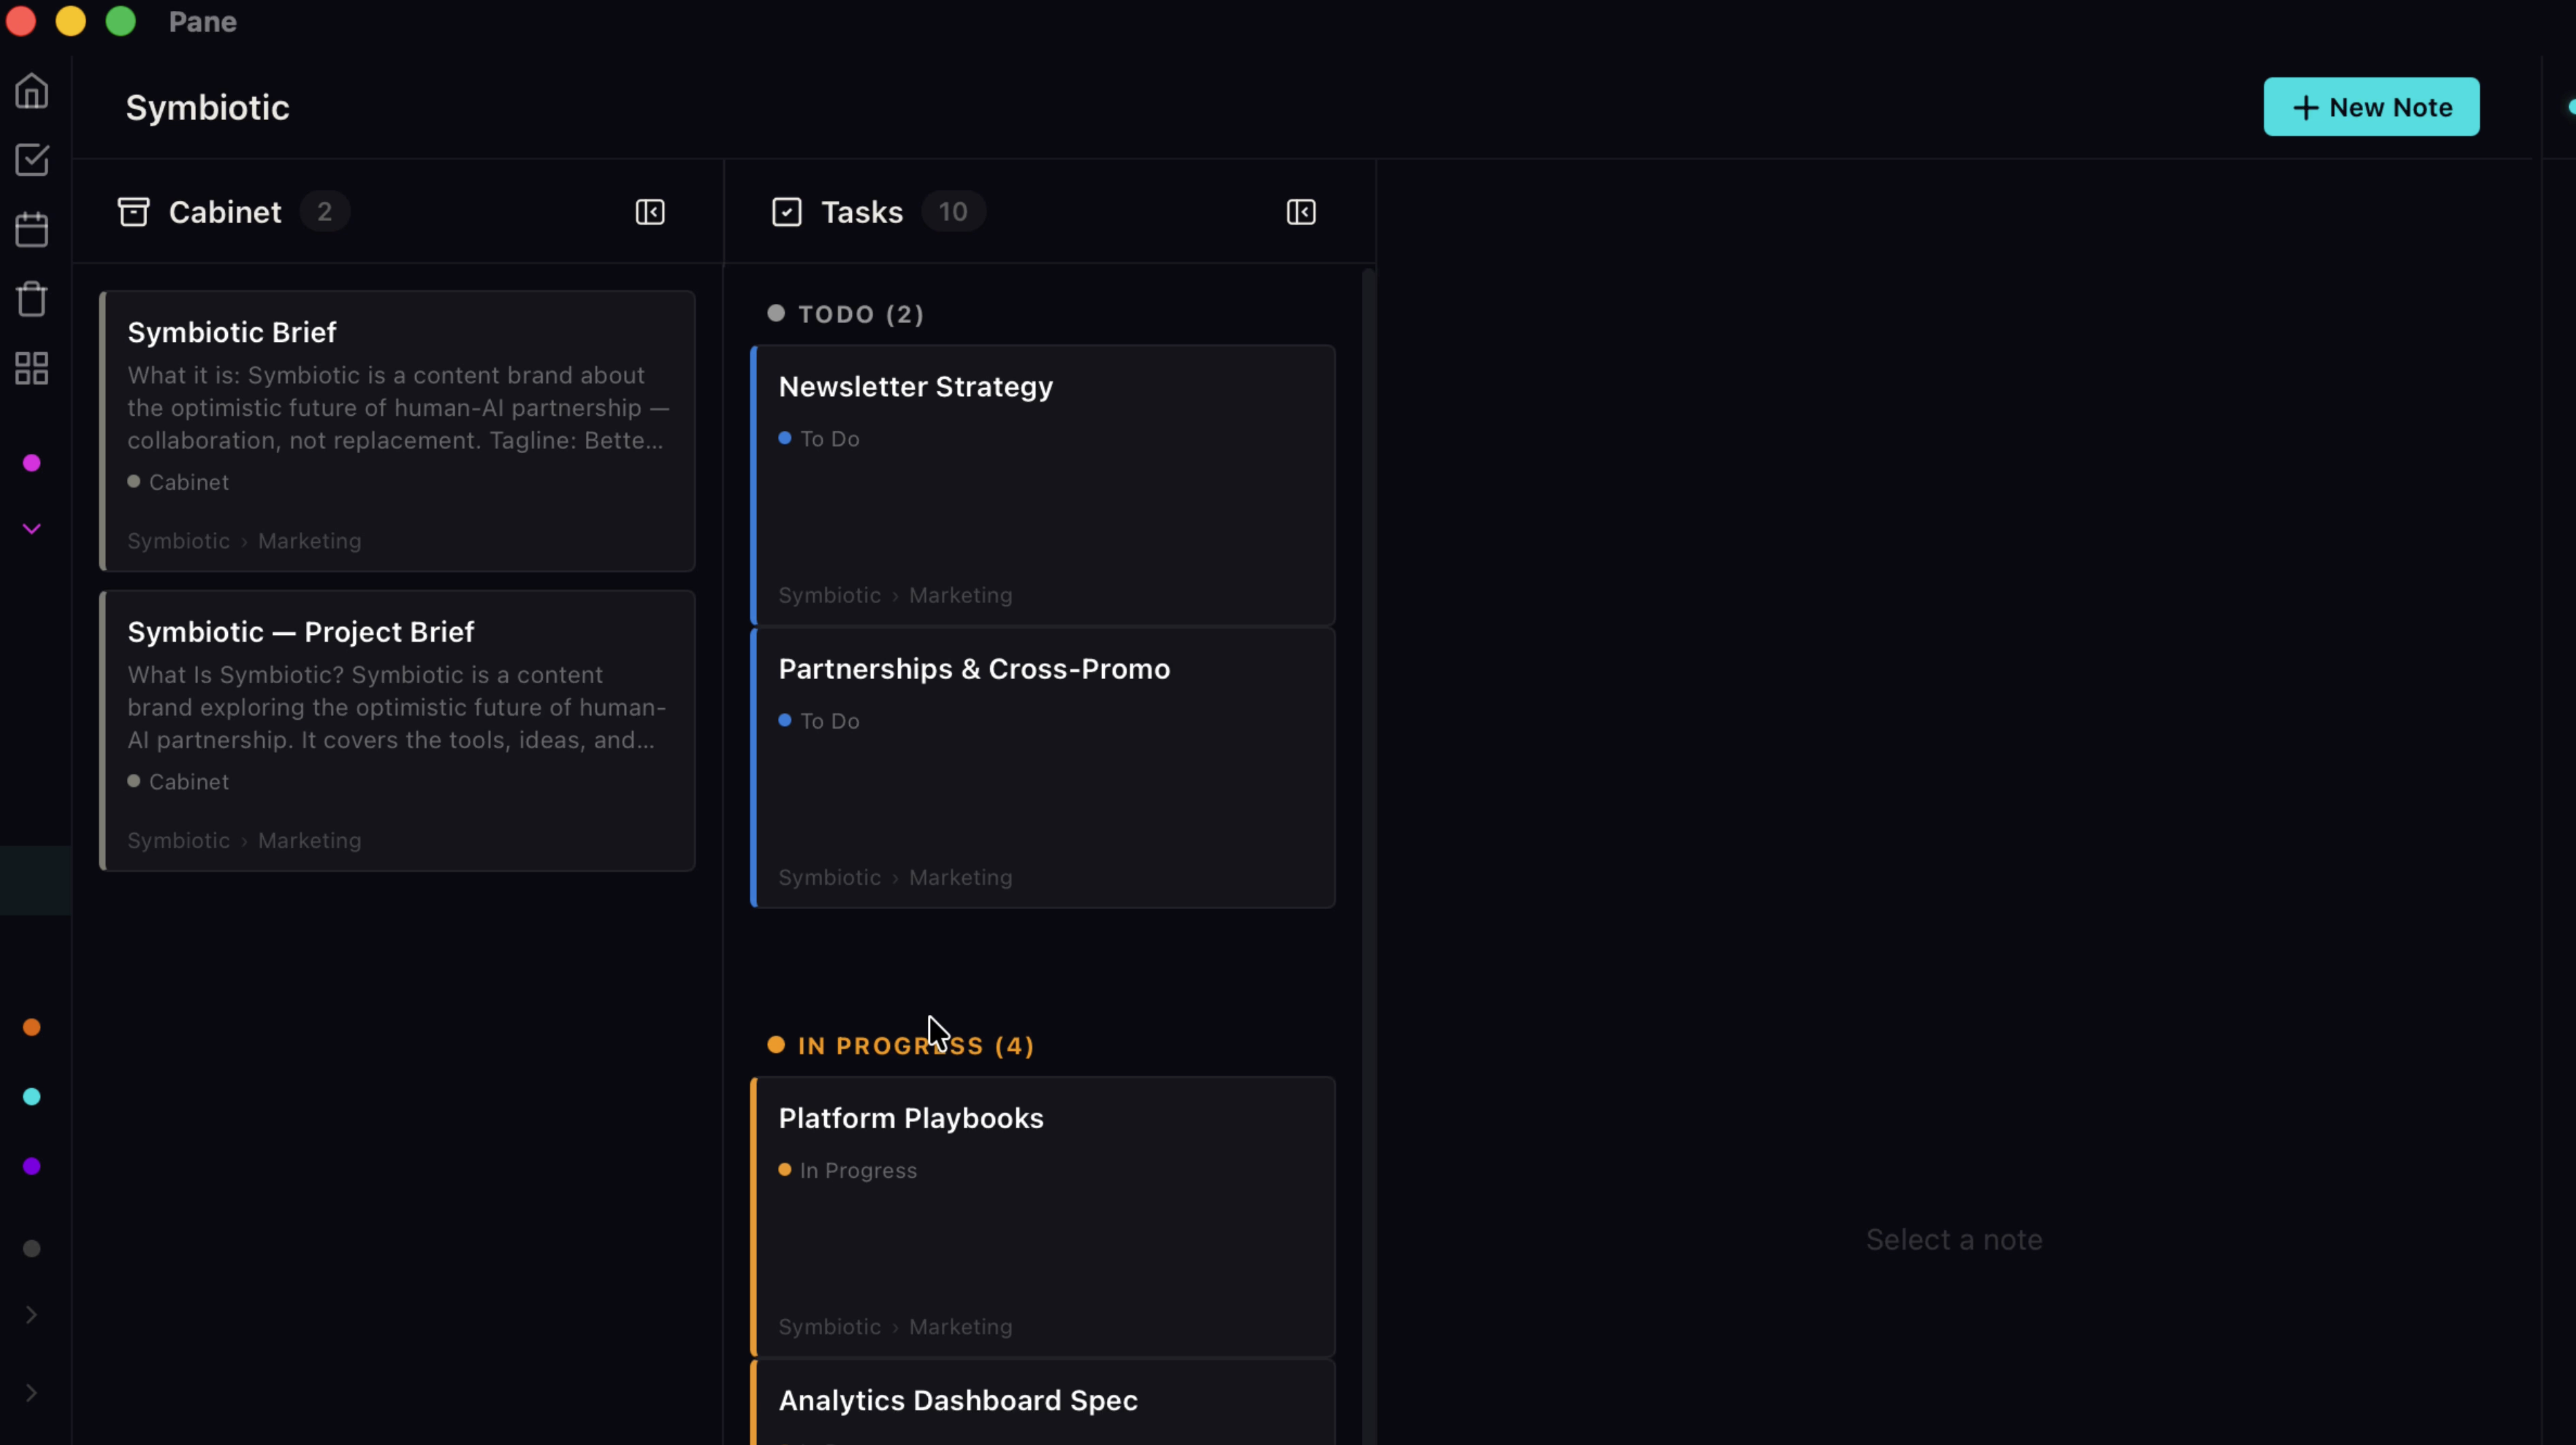
Task: Open the Tasks checkbox icon in sidebar
Action: (32, 160)
